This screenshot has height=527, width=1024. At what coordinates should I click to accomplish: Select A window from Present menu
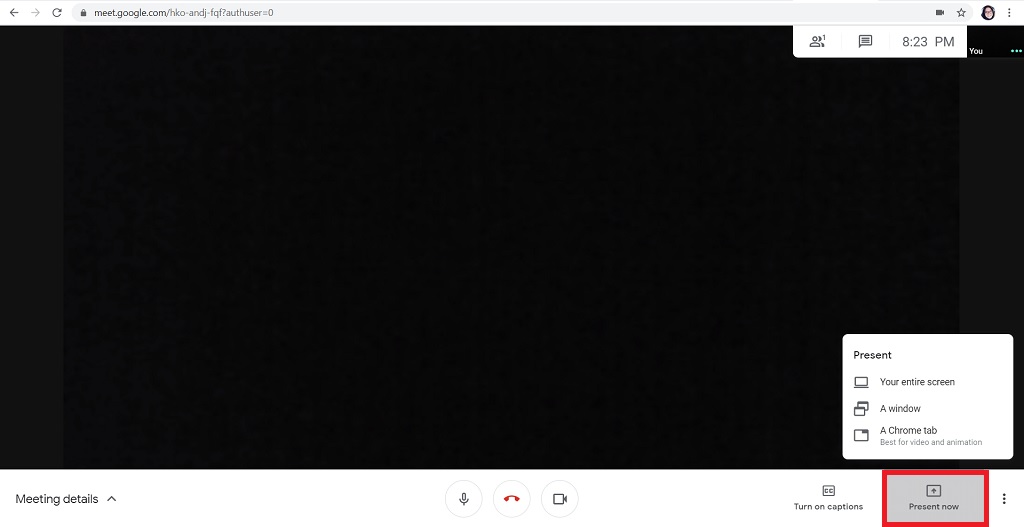(x=900, y=408)
